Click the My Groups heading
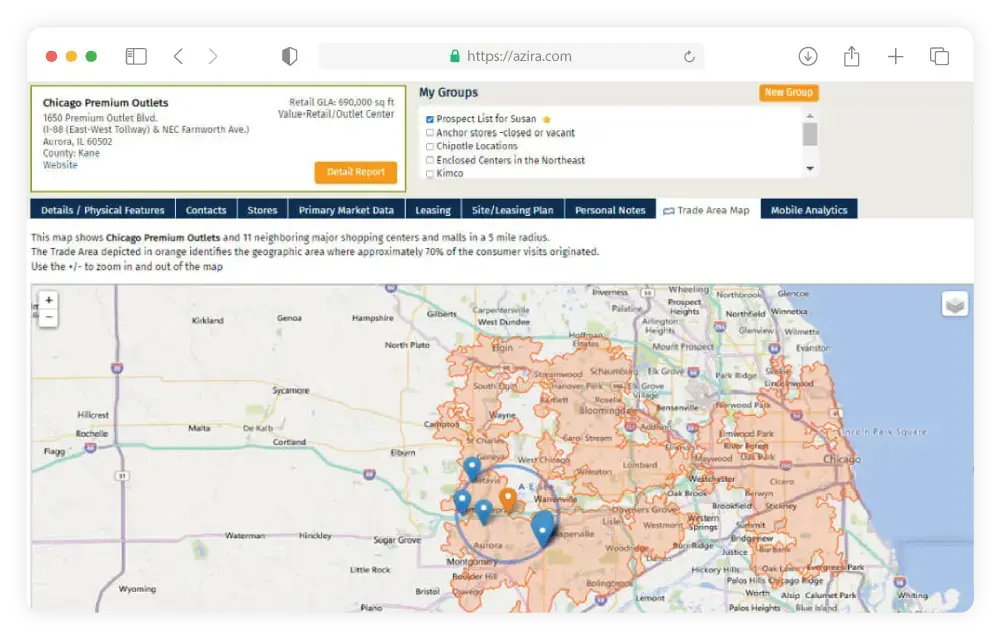 click(x=448, y=92)
